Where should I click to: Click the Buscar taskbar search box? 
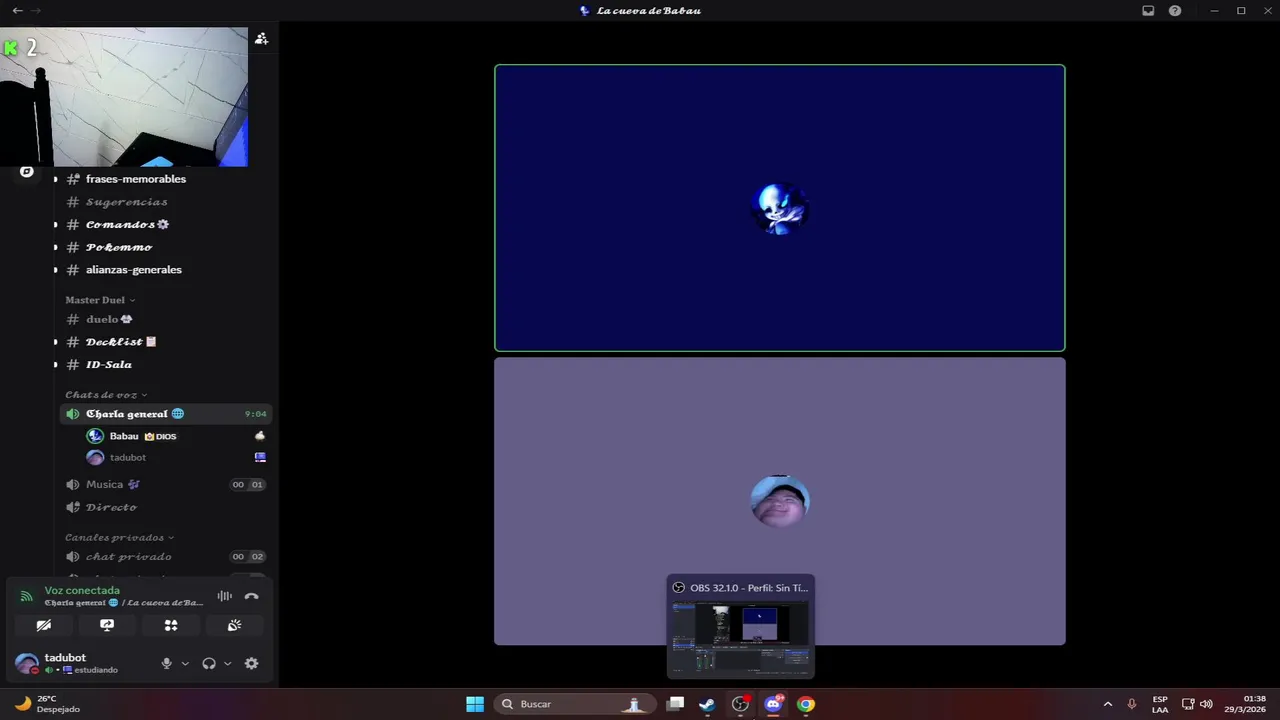pyautogui.click(x=575, y=704)
